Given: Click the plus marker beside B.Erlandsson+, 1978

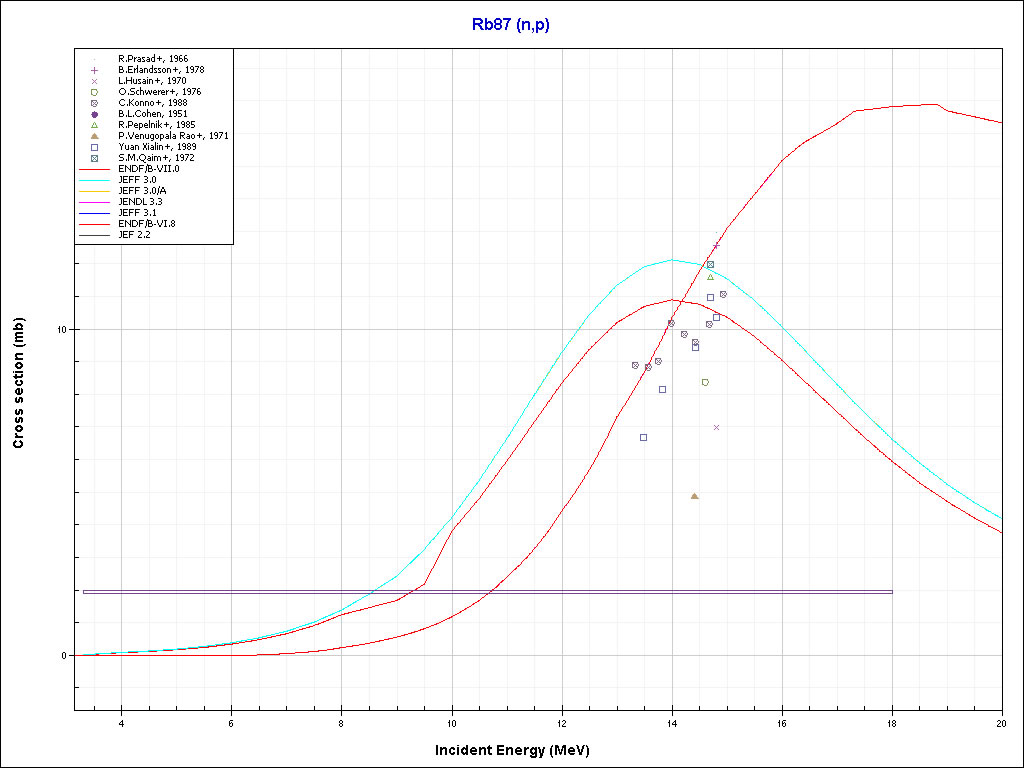Looking at the screenshot, I should coord(94,70).
